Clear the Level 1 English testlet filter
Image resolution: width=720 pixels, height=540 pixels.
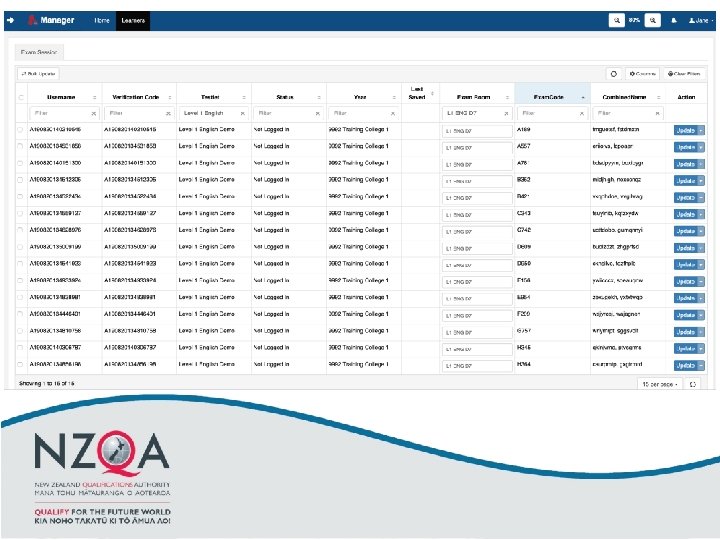coord(242,113)
